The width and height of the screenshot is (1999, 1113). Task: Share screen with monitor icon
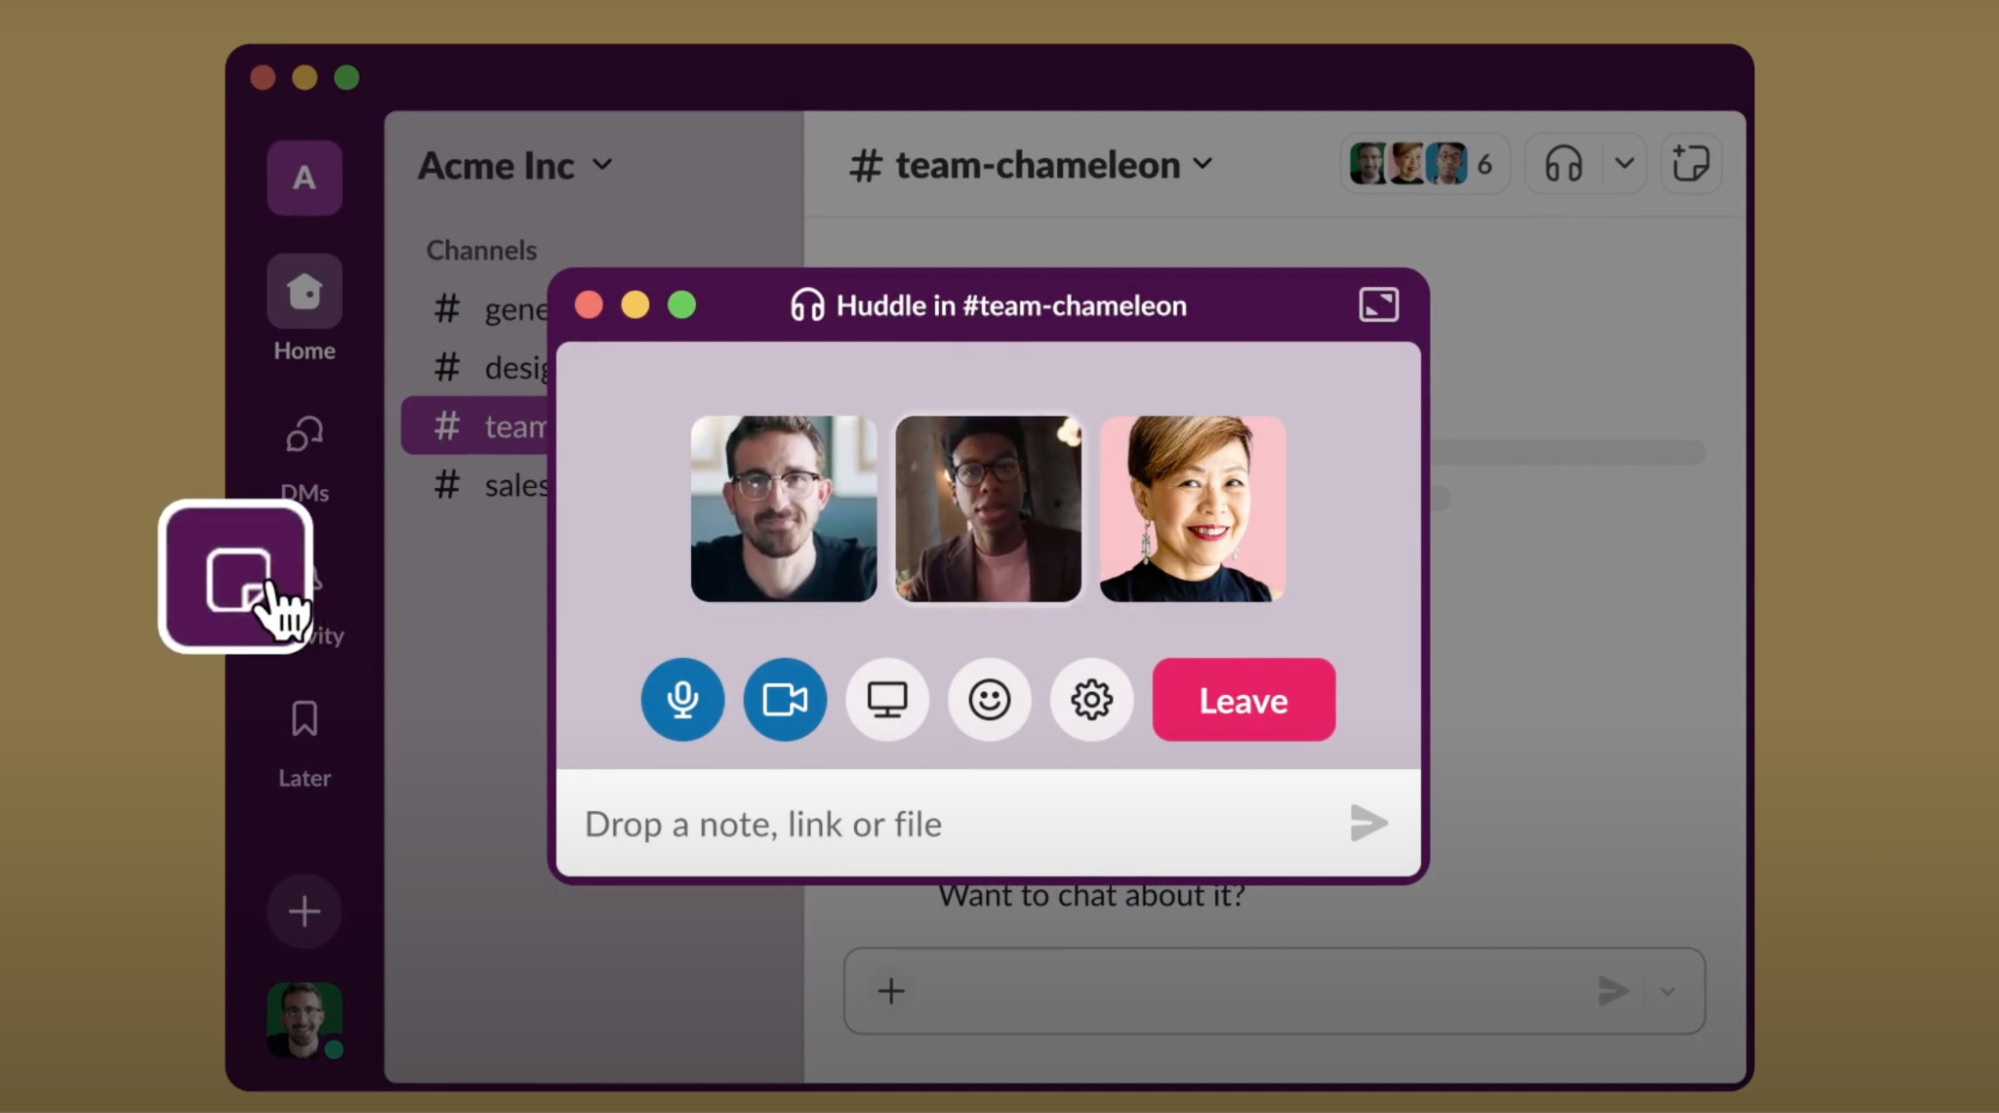[x=887, y=699]
